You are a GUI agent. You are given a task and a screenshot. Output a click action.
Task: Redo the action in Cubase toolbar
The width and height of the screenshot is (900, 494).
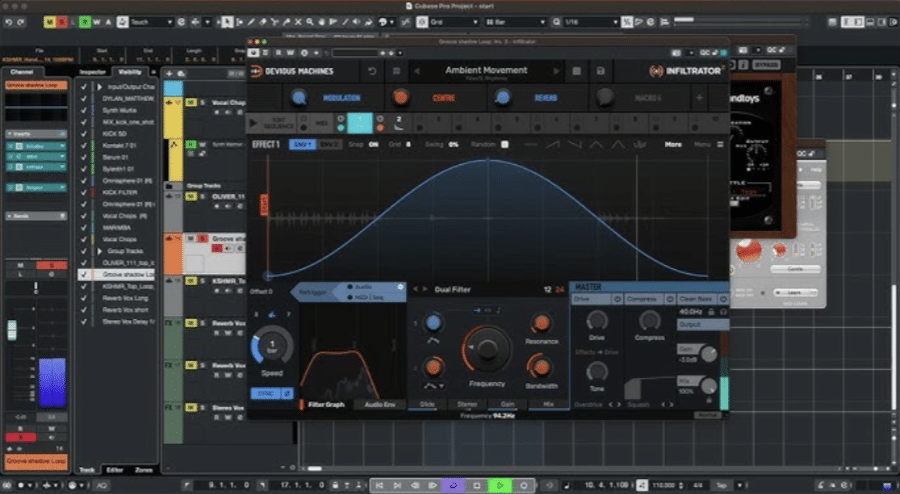[21, 22]
